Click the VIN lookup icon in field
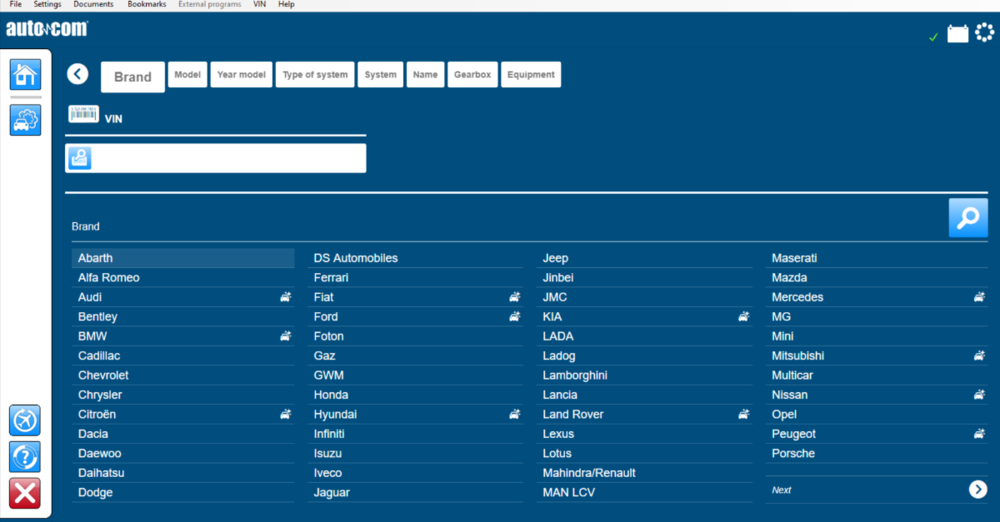This screenshot has width=1000, height=522. pos(80,158)
